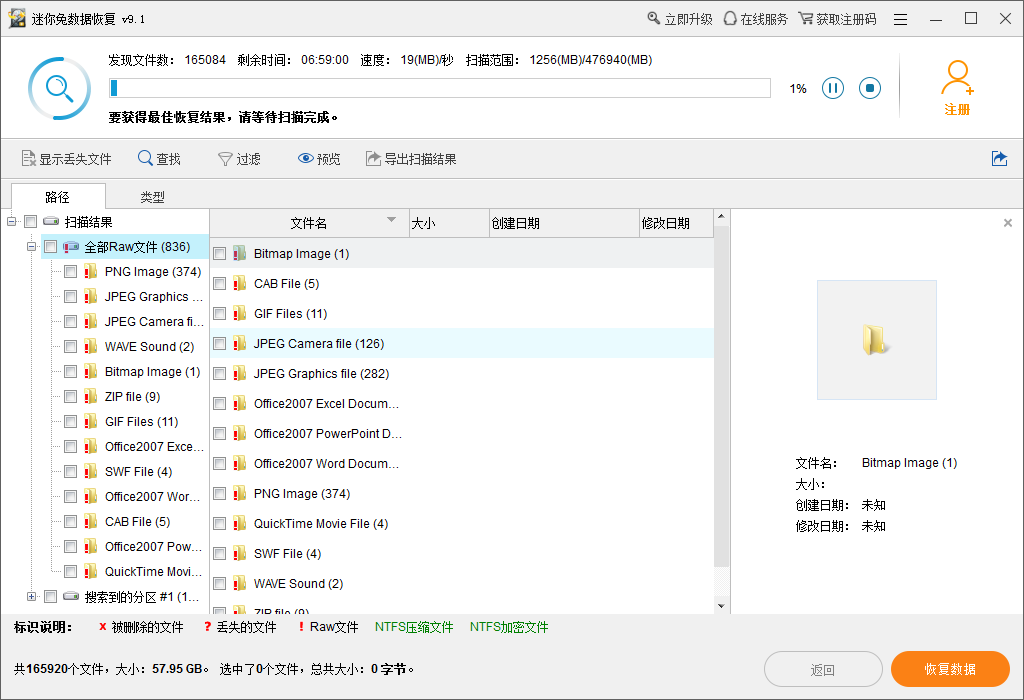
Task: Enable the PNG Image (374) checkbox
Action: 70,271
